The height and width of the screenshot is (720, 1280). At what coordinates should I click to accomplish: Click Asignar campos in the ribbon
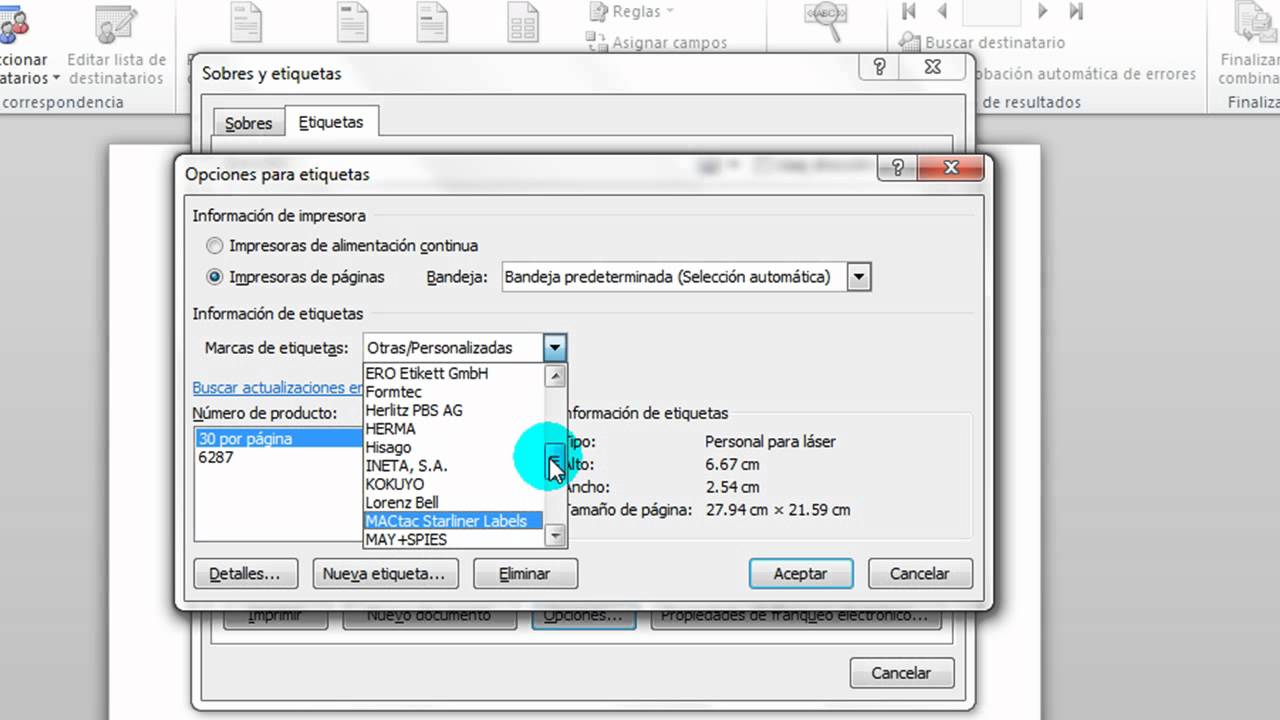tap(657, 42)
